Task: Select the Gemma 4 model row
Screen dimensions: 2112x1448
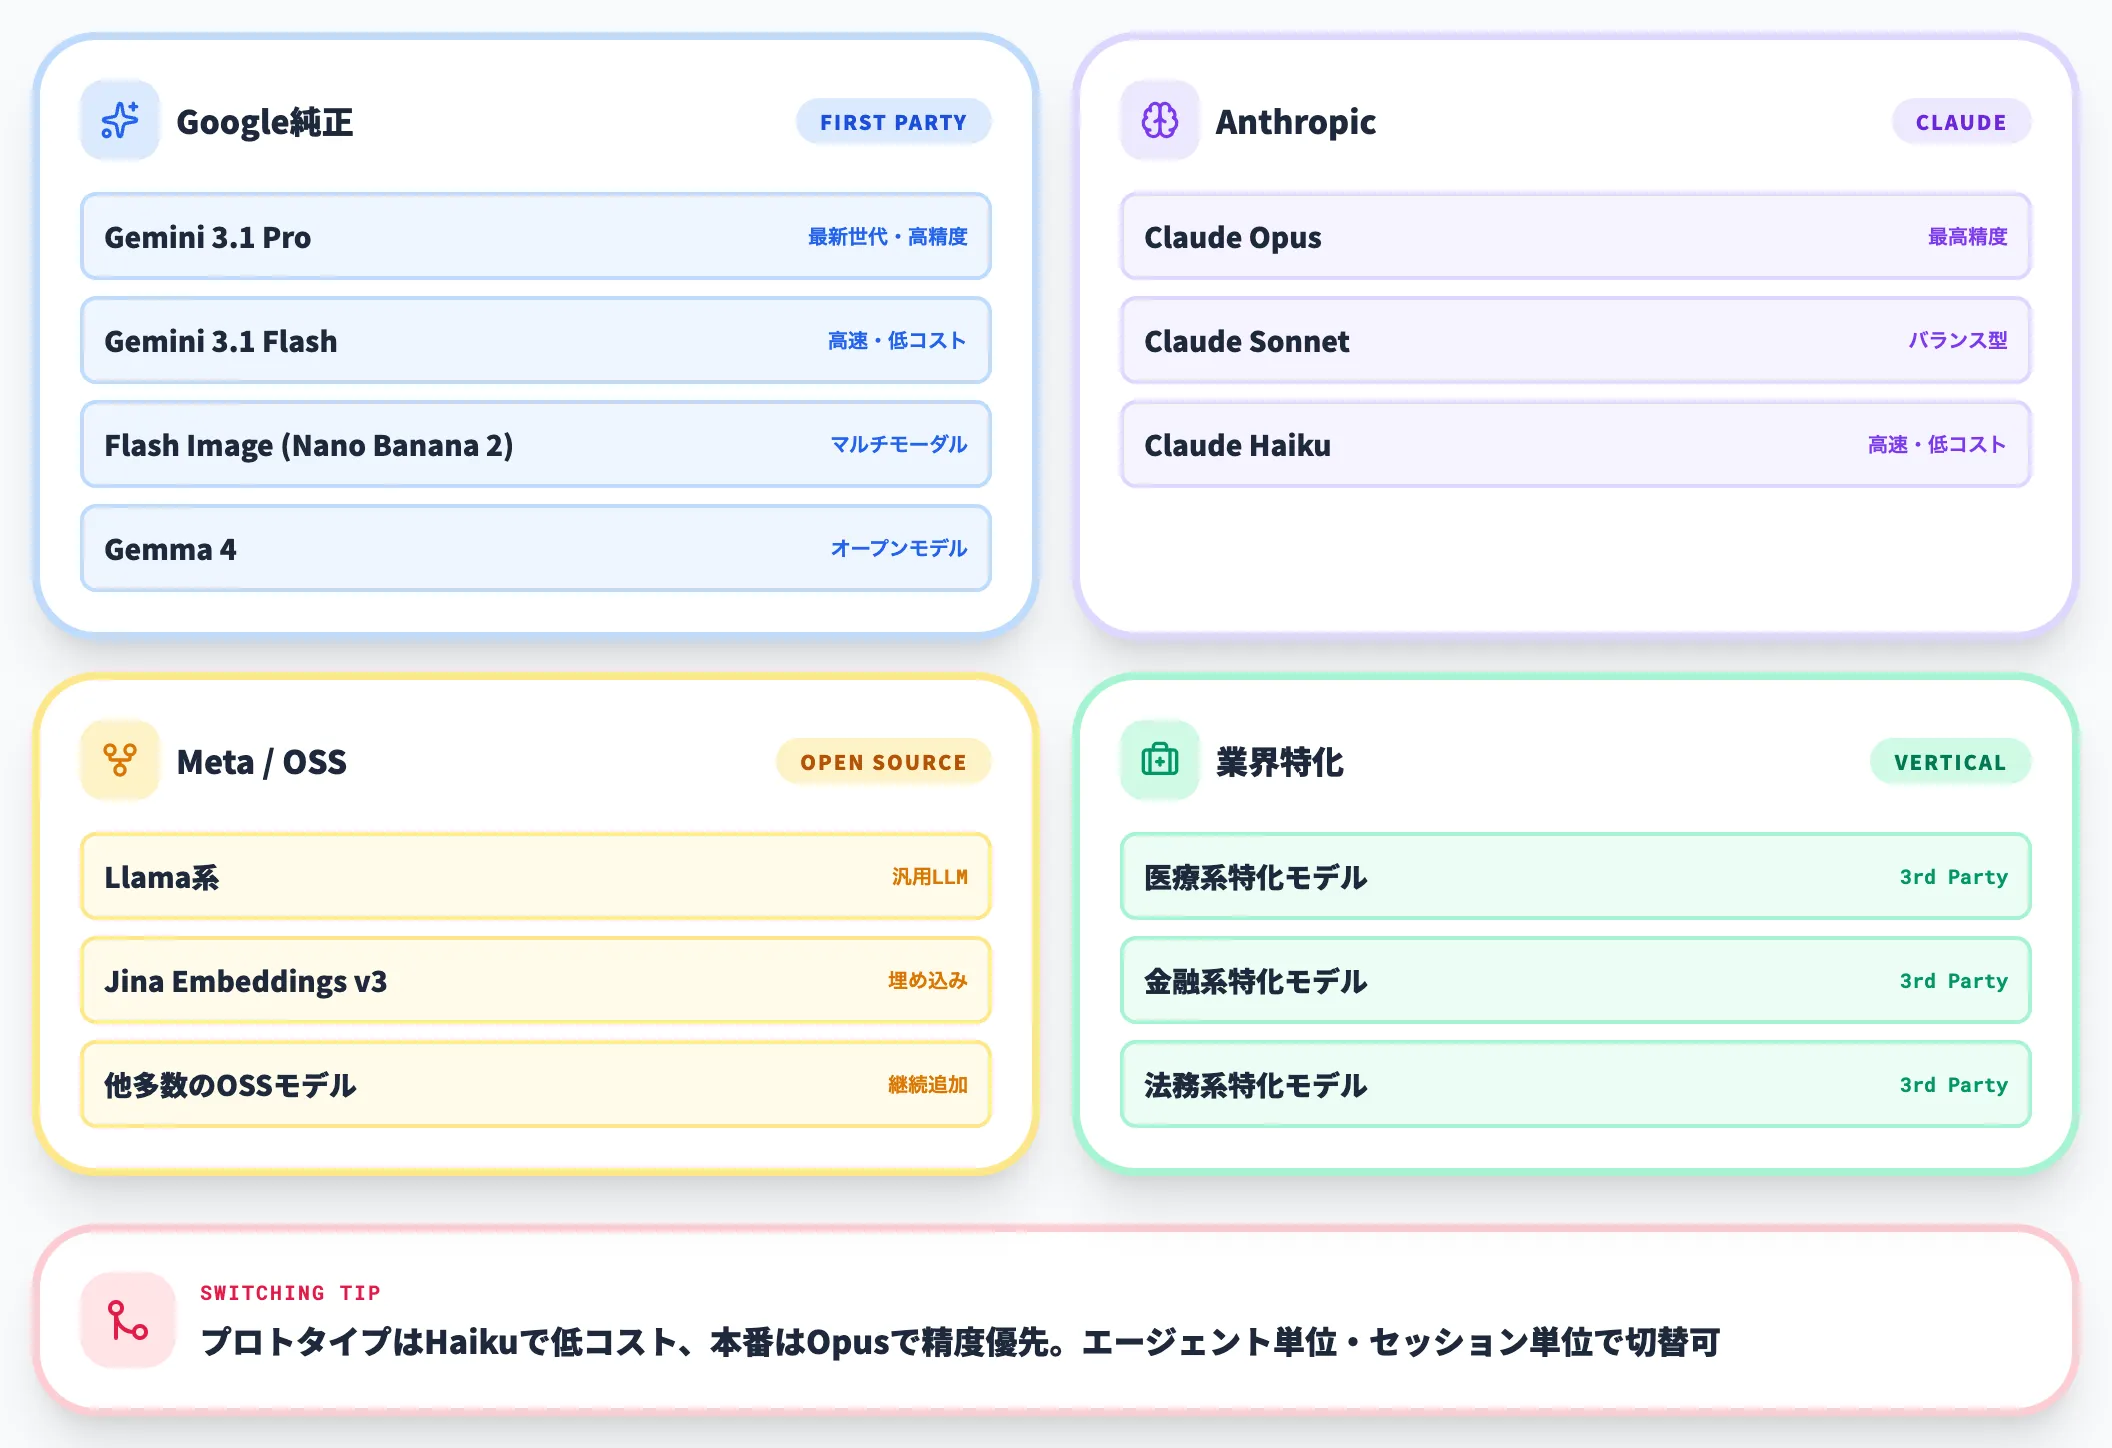Action: click(535, 549)
